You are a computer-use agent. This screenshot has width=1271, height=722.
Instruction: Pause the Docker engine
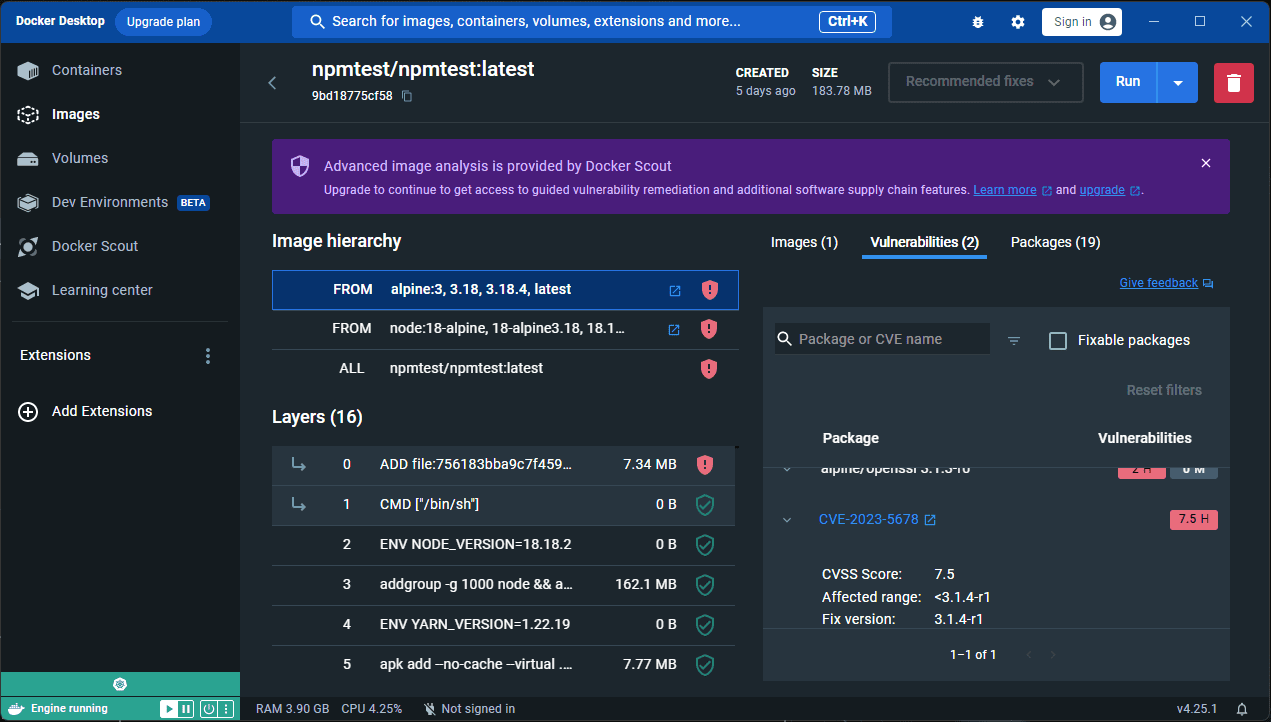coord(187,709)
